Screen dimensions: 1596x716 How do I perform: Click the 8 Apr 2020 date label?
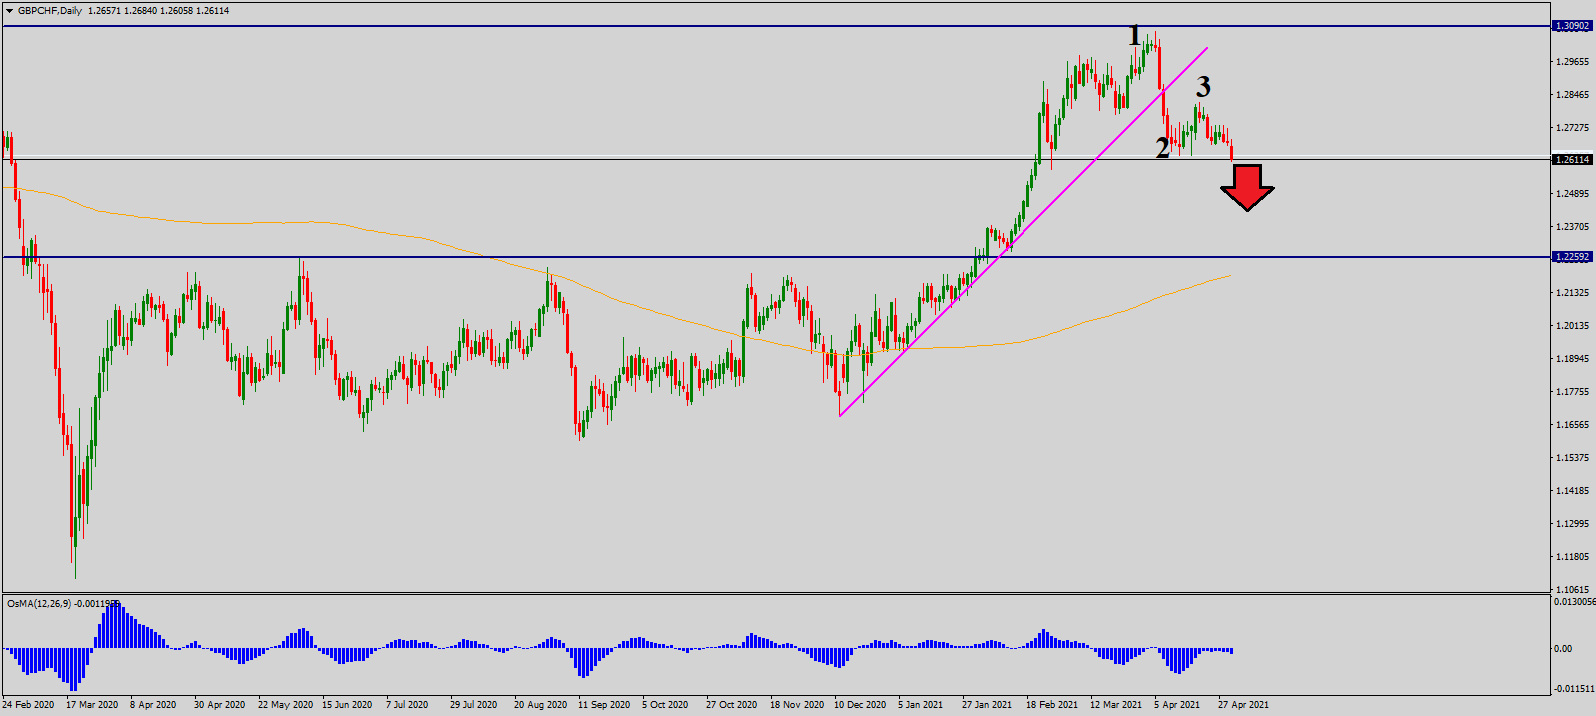[153, 705]
